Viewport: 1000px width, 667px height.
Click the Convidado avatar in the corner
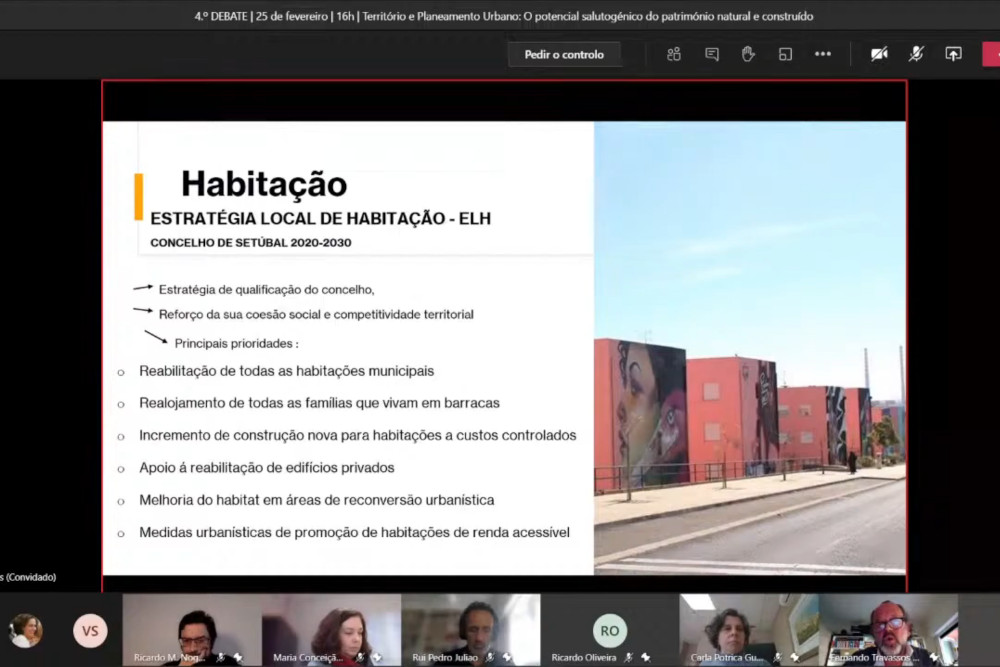pos(25,630)
